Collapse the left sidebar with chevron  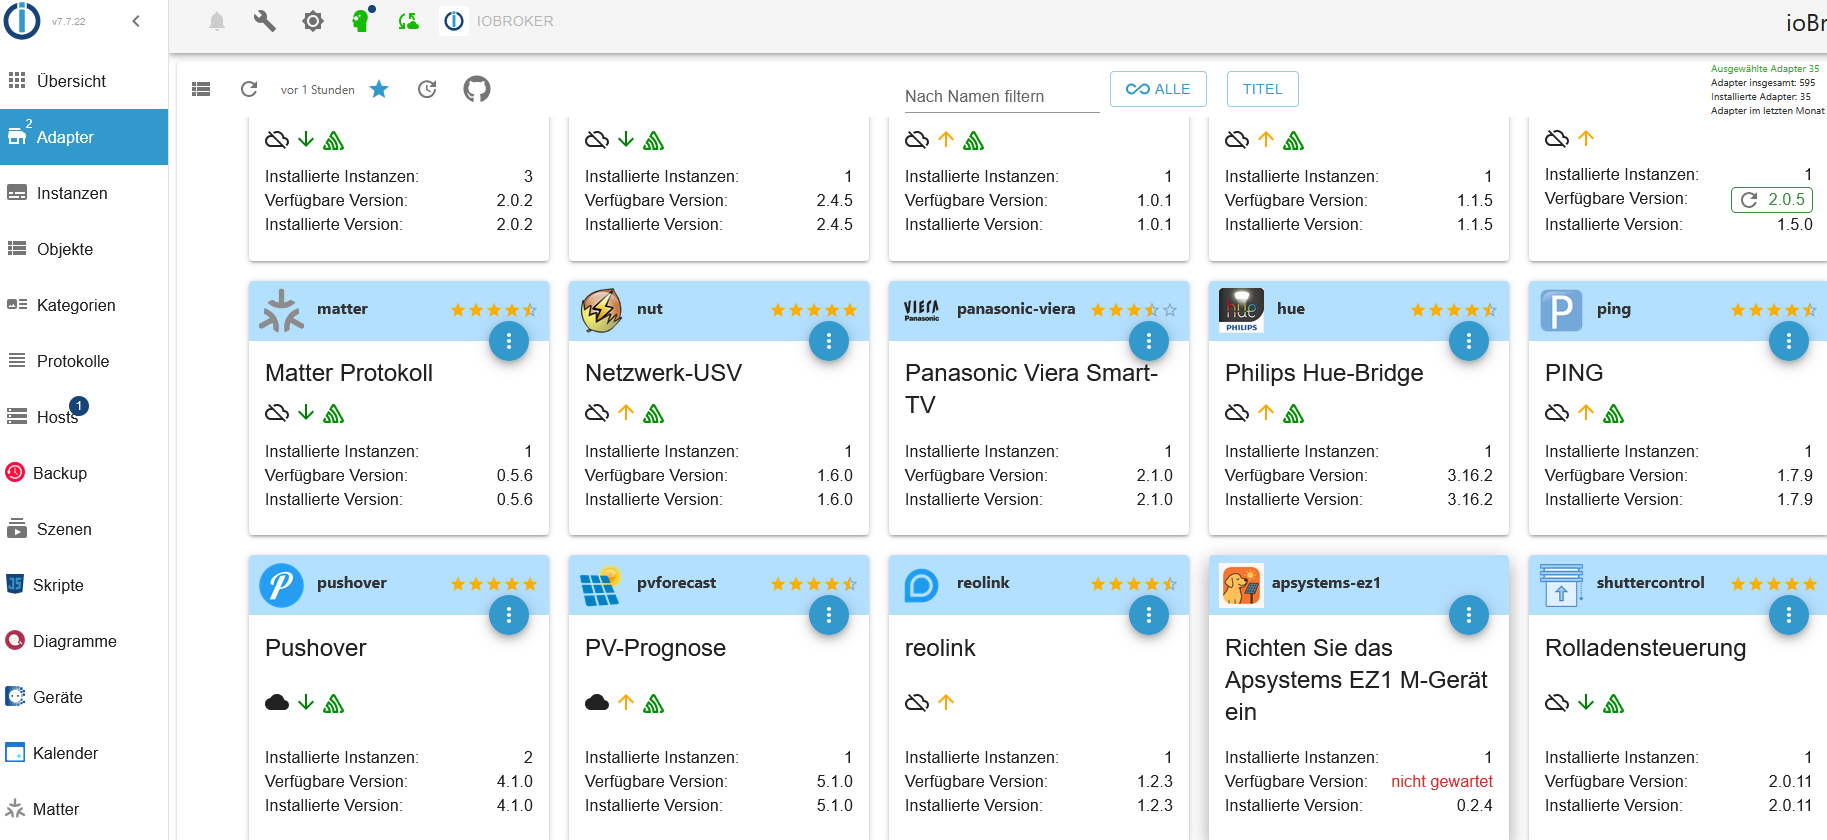136,21
